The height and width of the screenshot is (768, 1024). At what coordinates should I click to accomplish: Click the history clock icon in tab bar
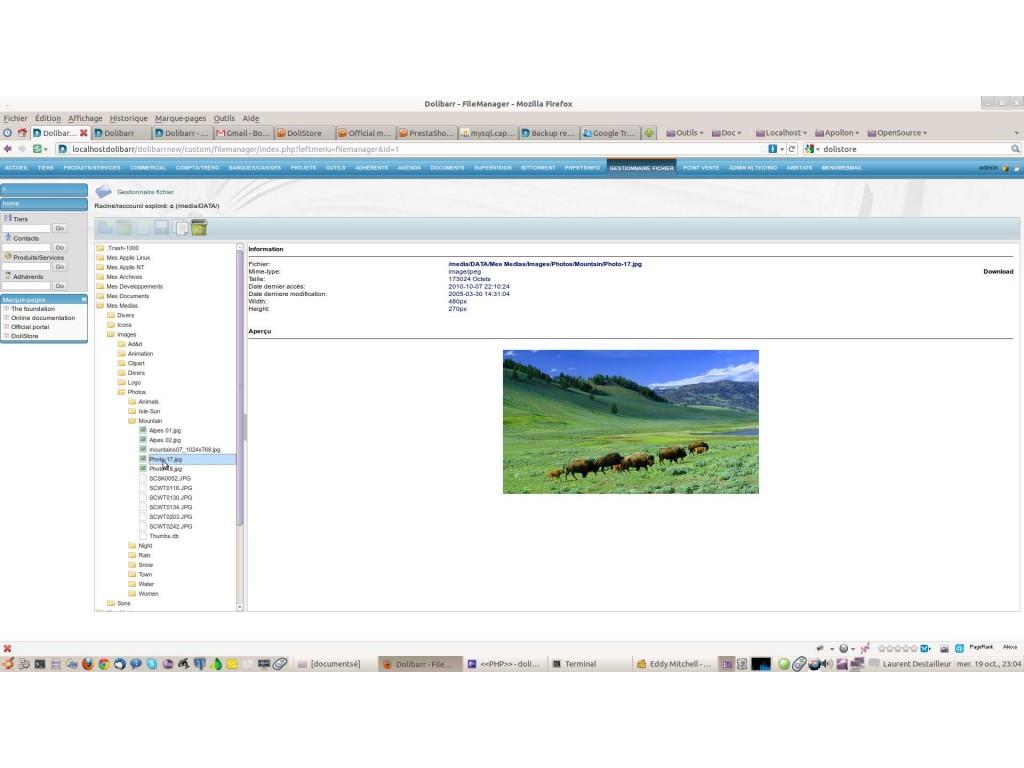point(7,133)
